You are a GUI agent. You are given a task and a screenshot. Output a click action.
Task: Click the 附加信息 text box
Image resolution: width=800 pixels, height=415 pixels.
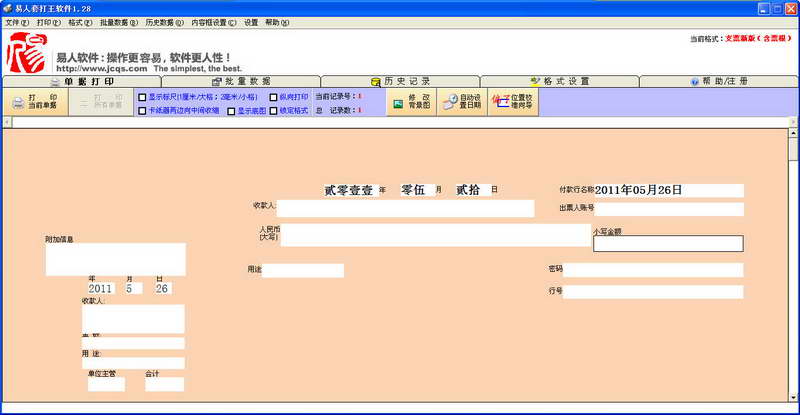[116, 259]
